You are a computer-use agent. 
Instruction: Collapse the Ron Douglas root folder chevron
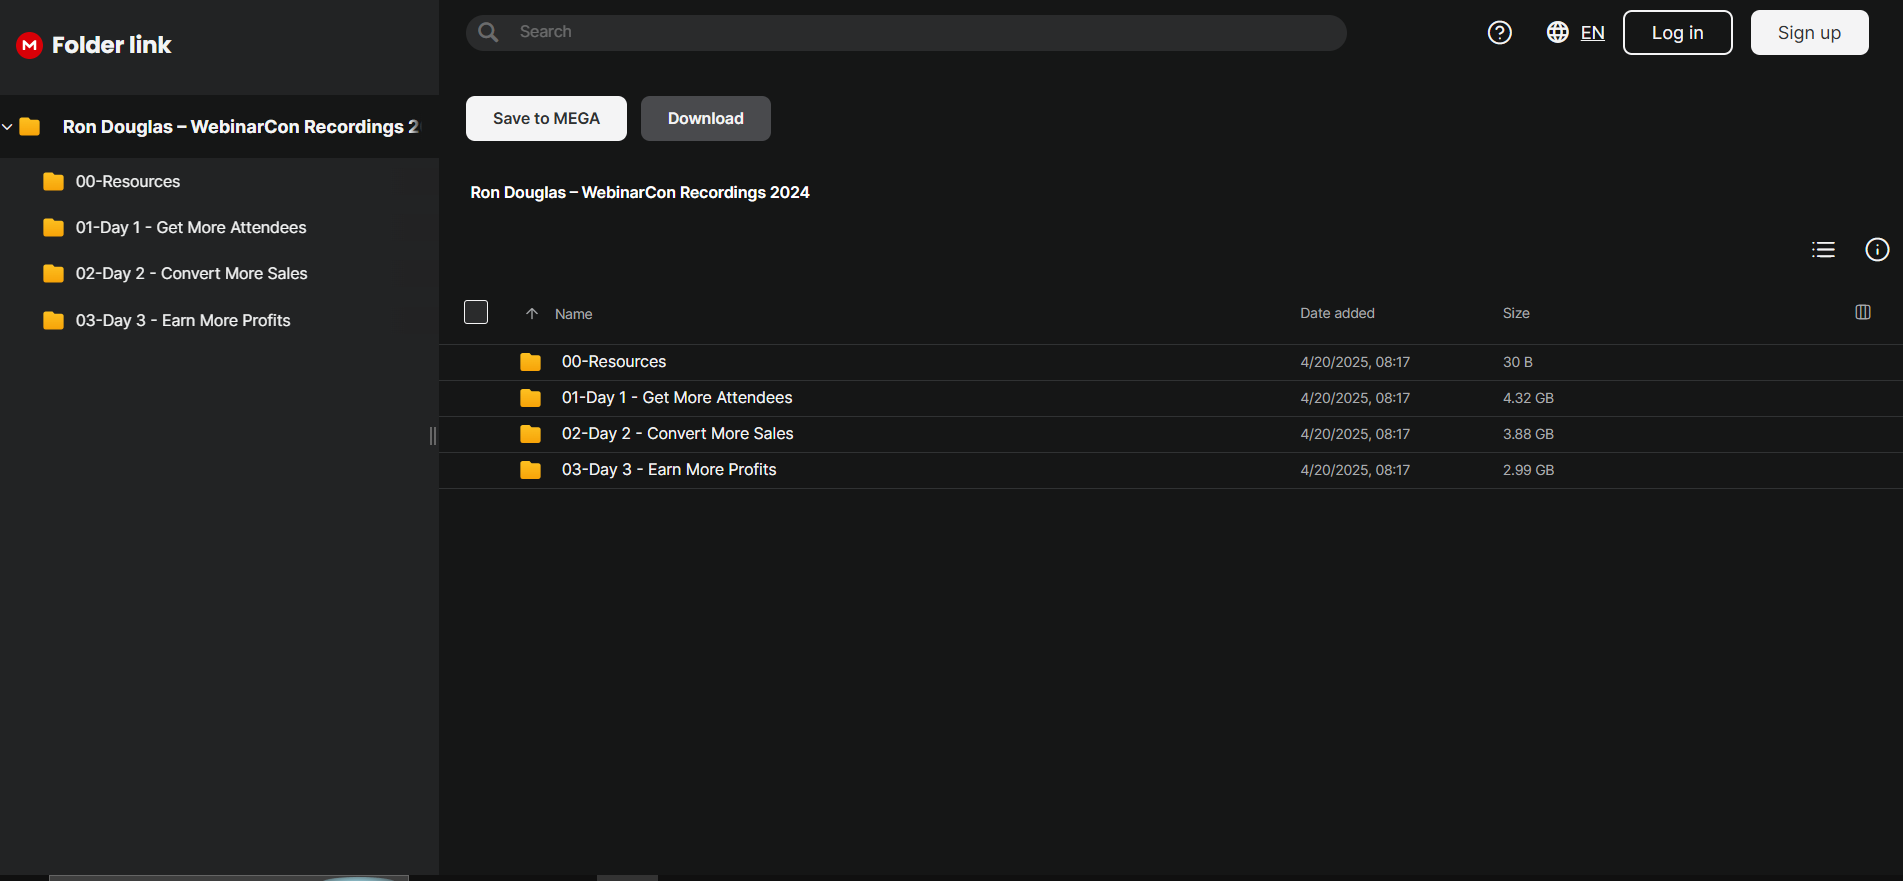click(8, 127)
